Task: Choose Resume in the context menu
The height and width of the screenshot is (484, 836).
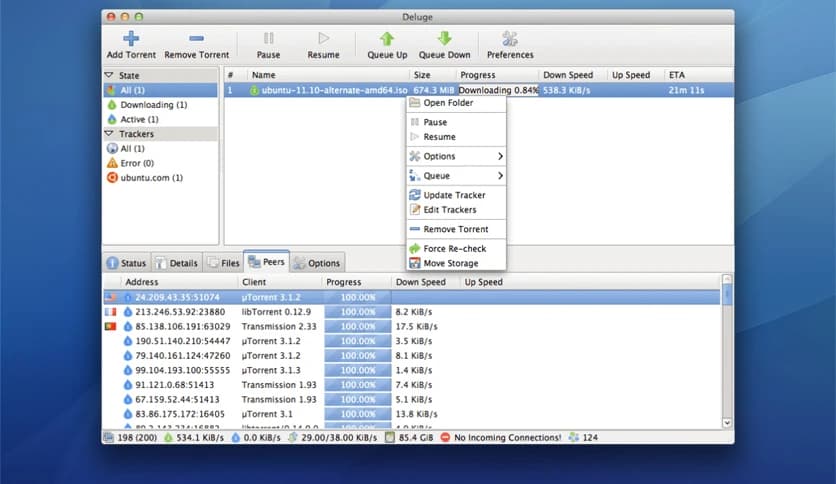Action: (x=456, y=137)
